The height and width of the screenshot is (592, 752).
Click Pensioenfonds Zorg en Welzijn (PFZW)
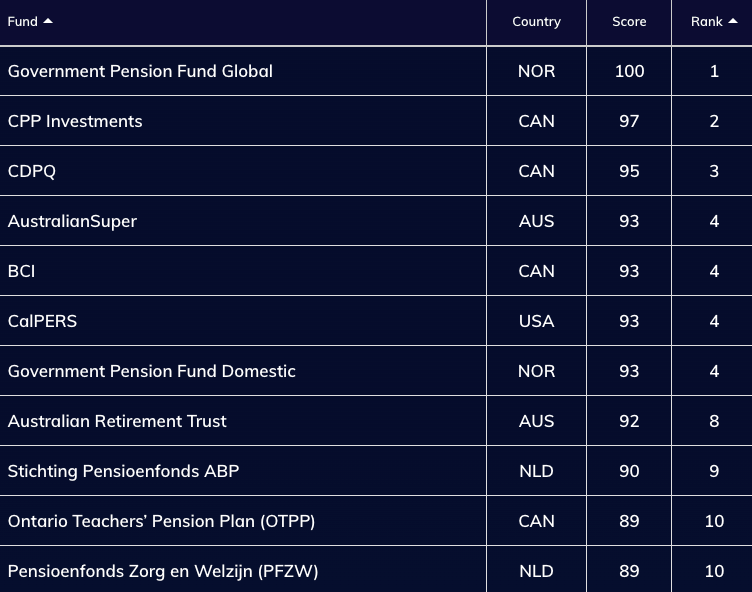point(163,571)
